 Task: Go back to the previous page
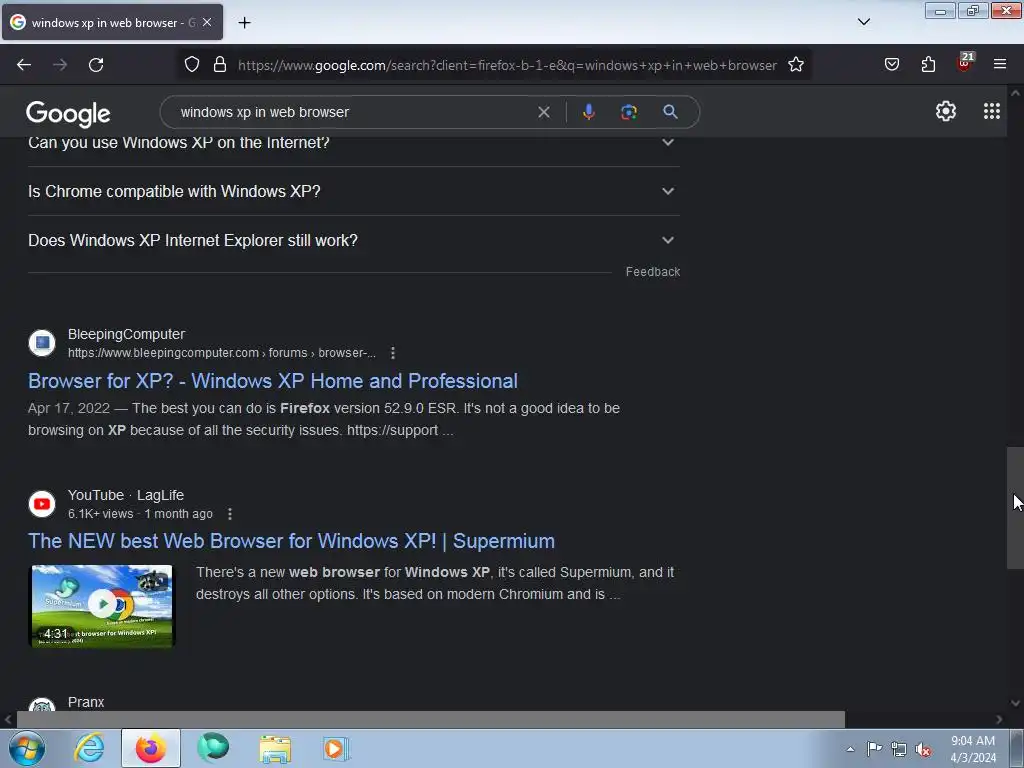tap(24, 65)
